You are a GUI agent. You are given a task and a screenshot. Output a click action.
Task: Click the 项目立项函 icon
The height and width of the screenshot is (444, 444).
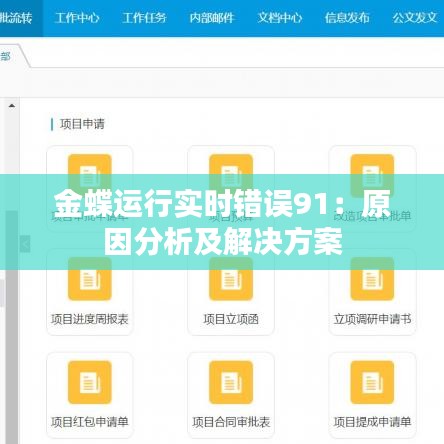point(231,279)
